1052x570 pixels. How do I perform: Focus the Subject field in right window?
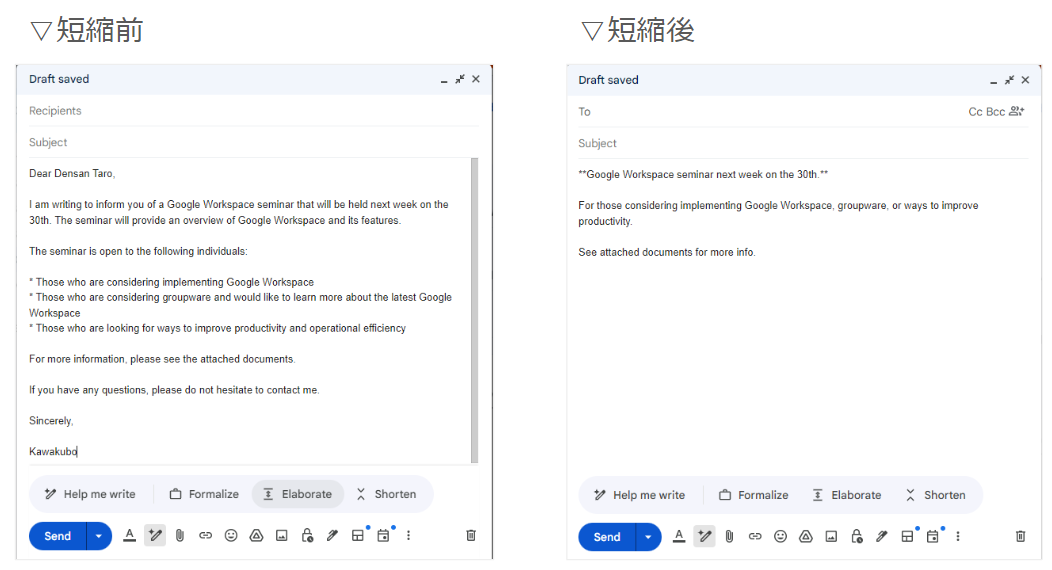tap(802, 144)
